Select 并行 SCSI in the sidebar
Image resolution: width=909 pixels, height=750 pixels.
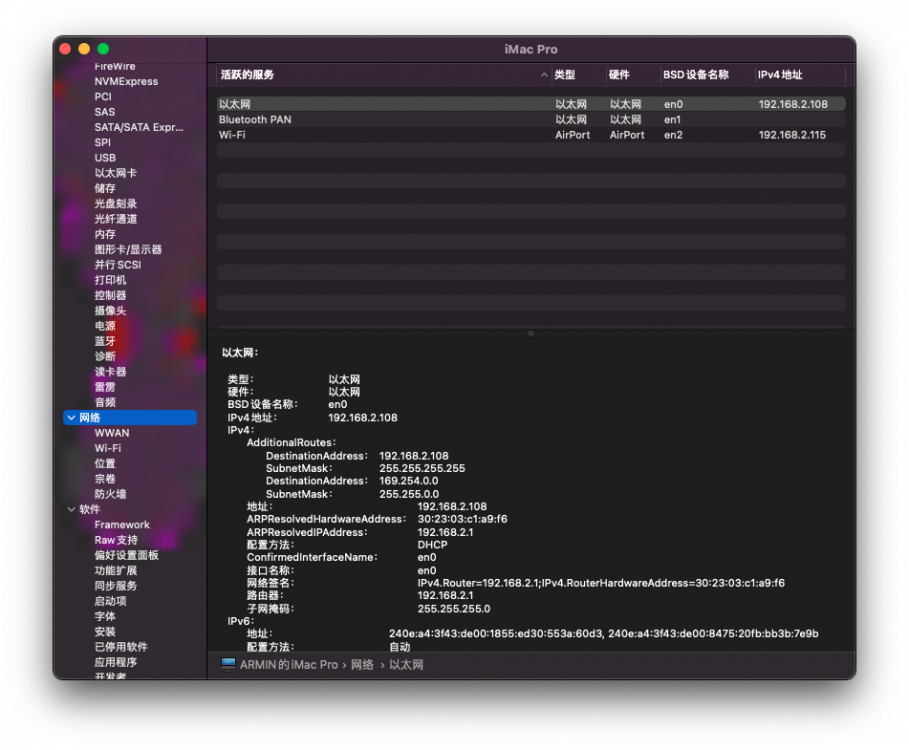(x=118, y=265)
